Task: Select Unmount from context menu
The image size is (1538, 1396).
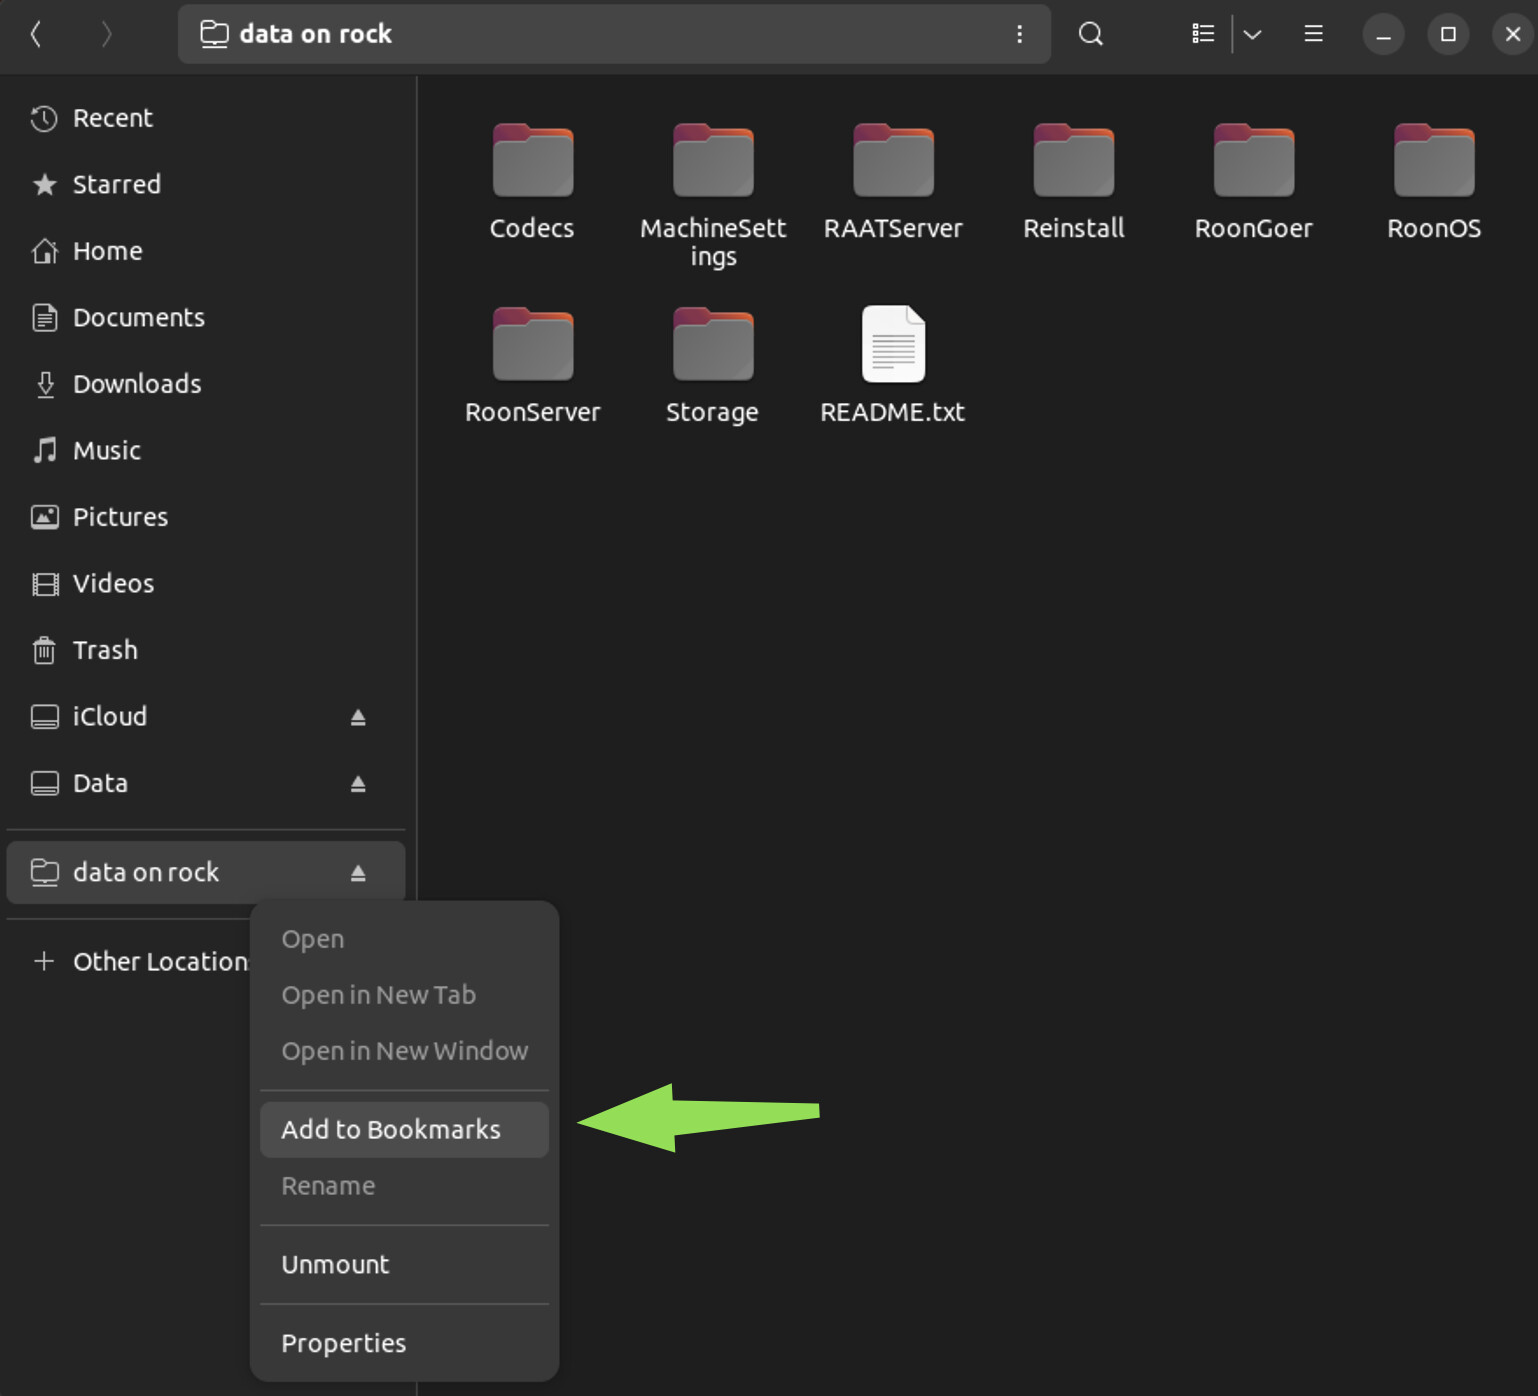Action: pyautogui.click(x=336, y=1264)
